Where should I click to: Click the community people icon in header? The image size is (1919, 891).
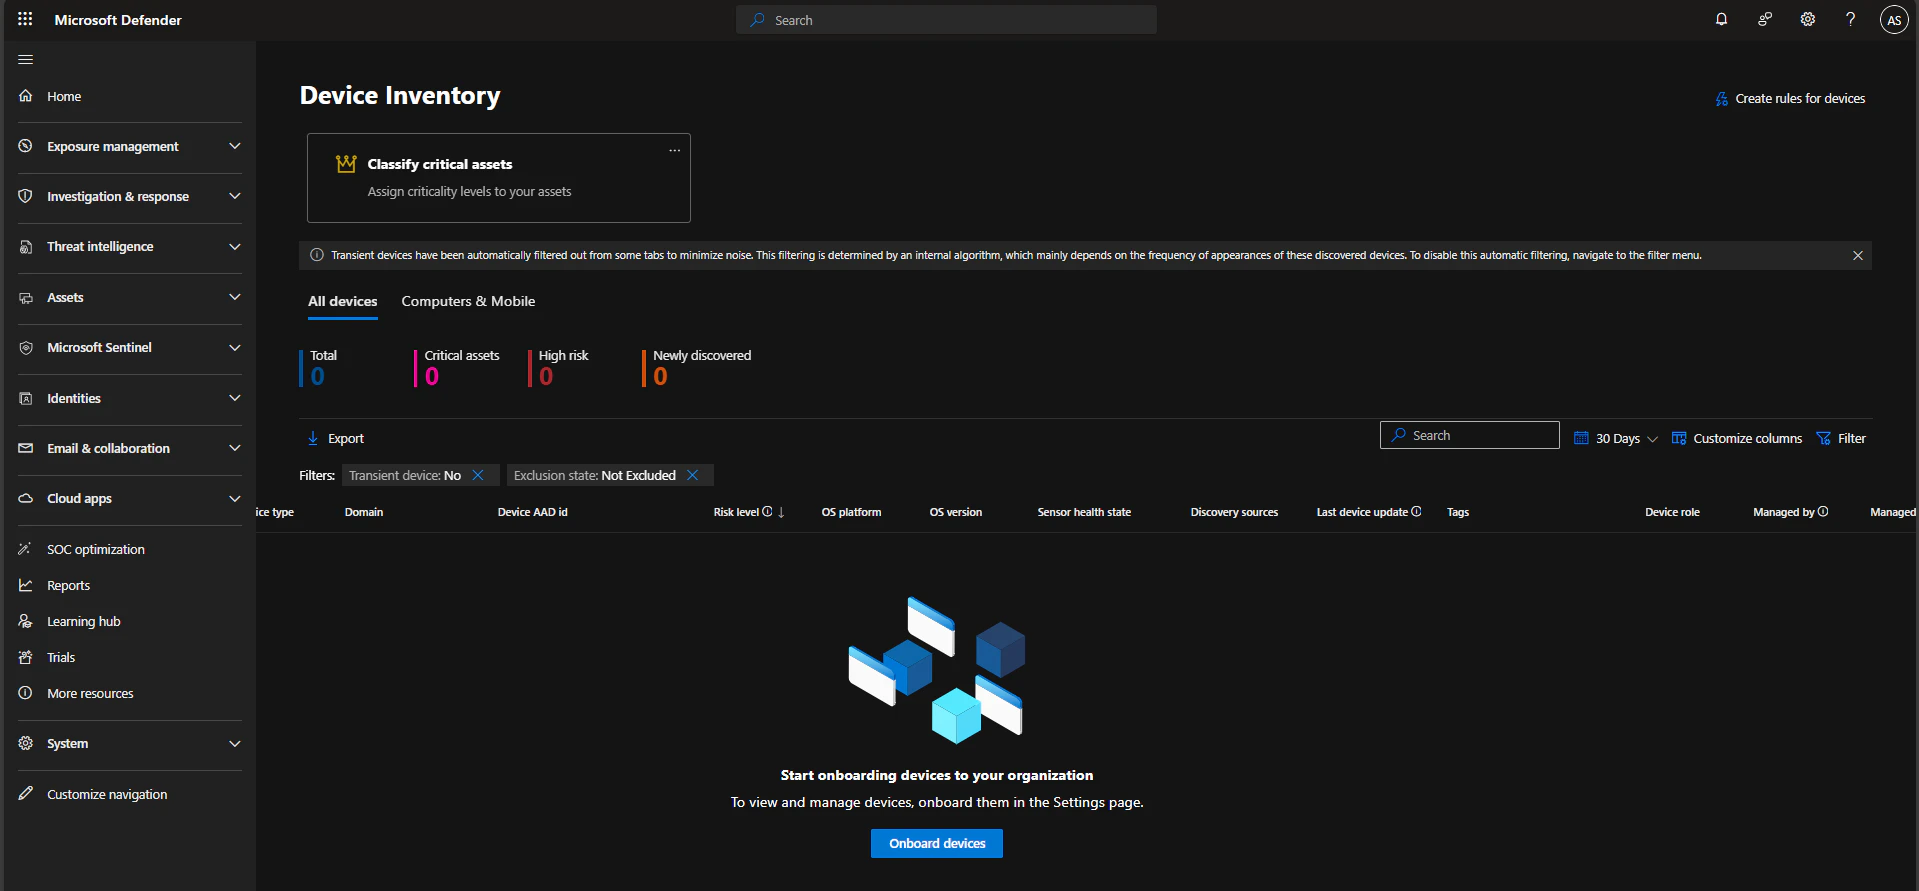pyautogui.click(x=1765, y=19)
